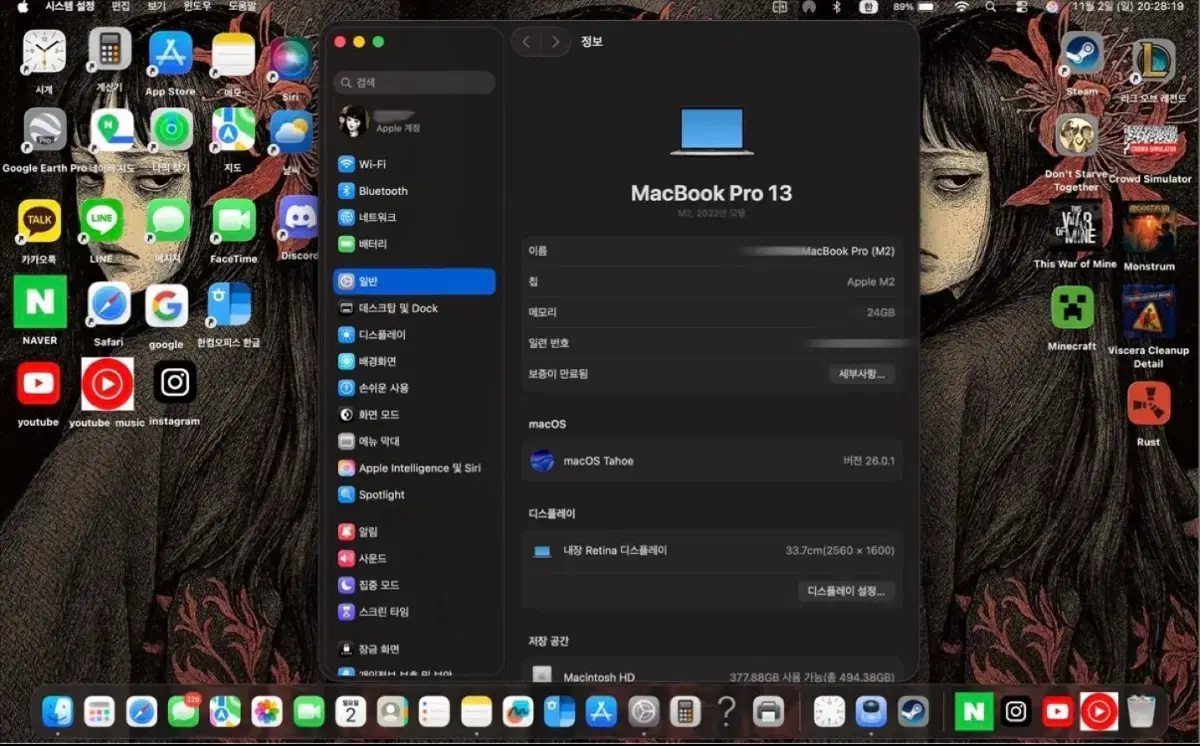Click the macOS Tahoe version row
The height and width of the screenshot is (746, 1200).
[712, 461]
